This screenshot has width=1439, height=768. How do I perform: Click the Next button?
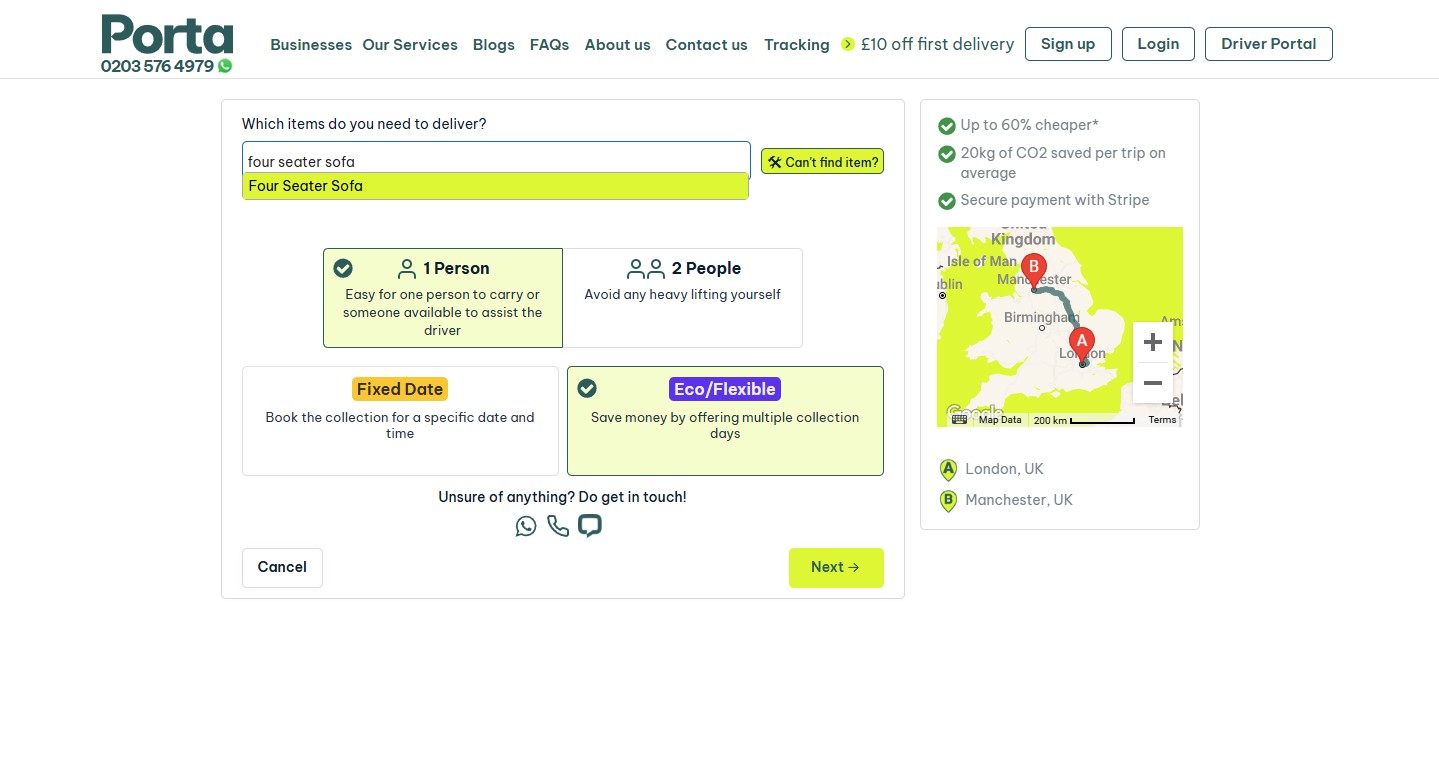836,568
